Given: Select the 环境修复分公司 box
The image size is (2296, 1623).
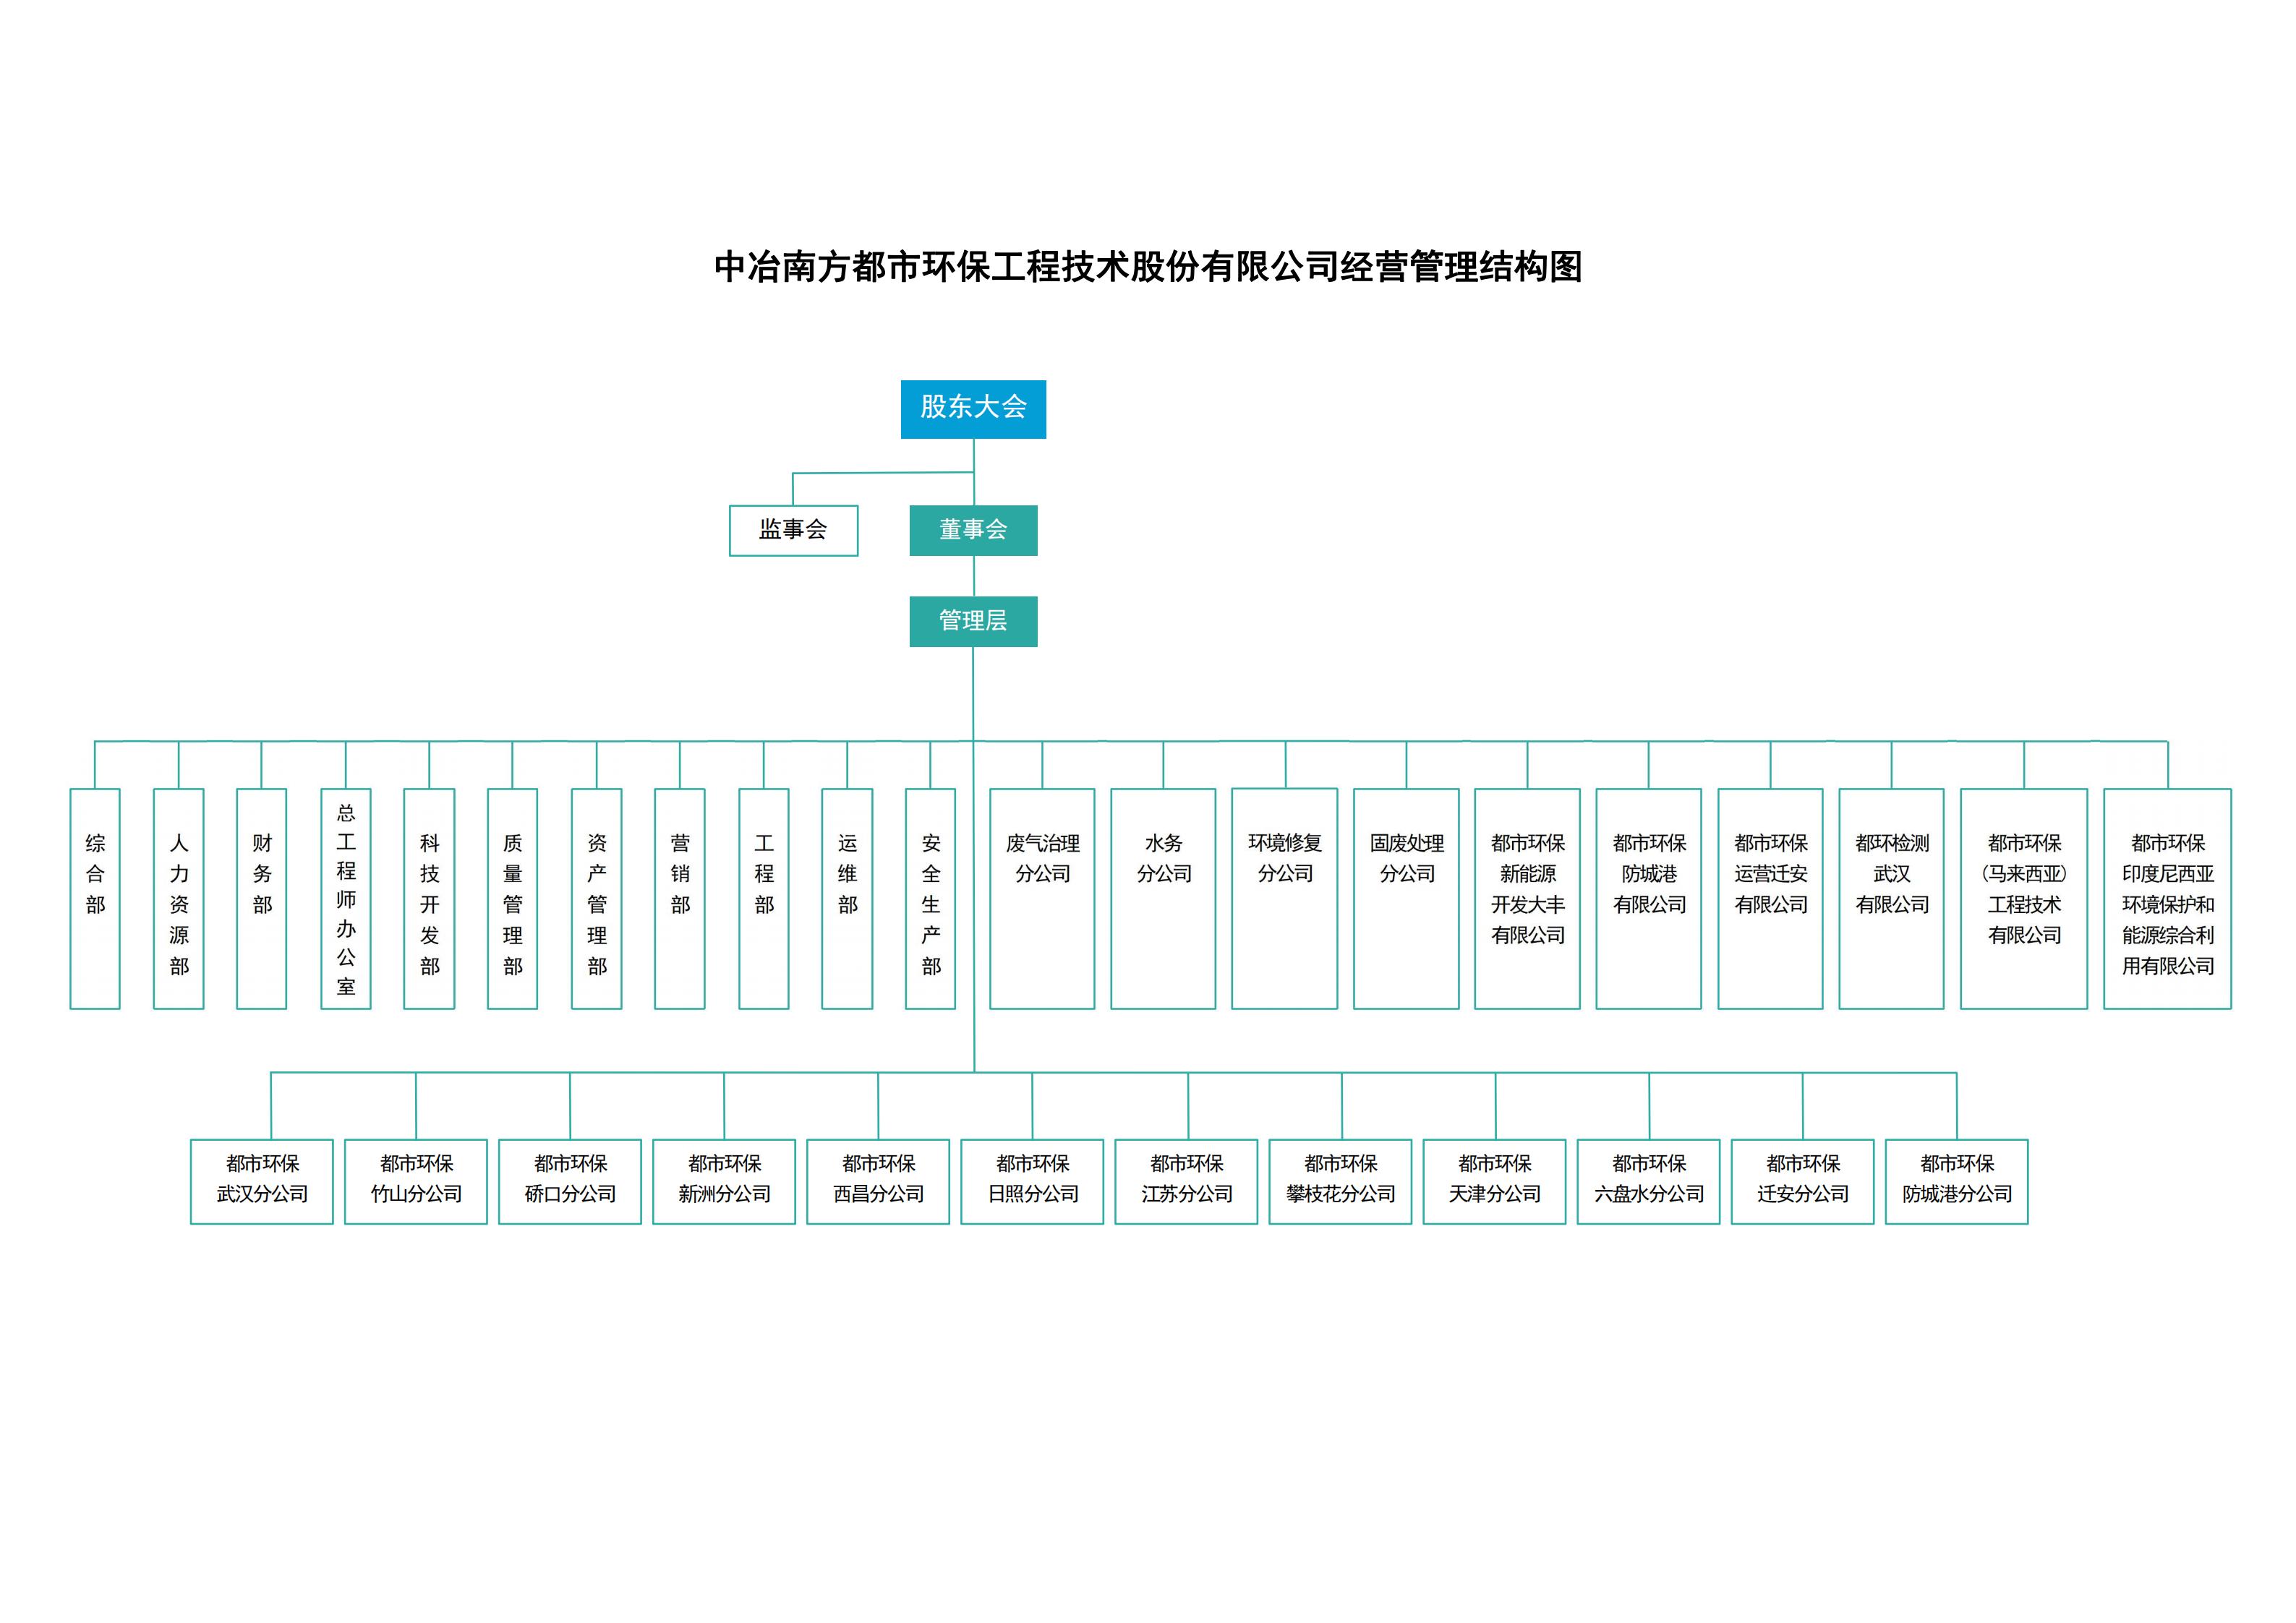Looking at the screenshot, I should coord(1285,898).
